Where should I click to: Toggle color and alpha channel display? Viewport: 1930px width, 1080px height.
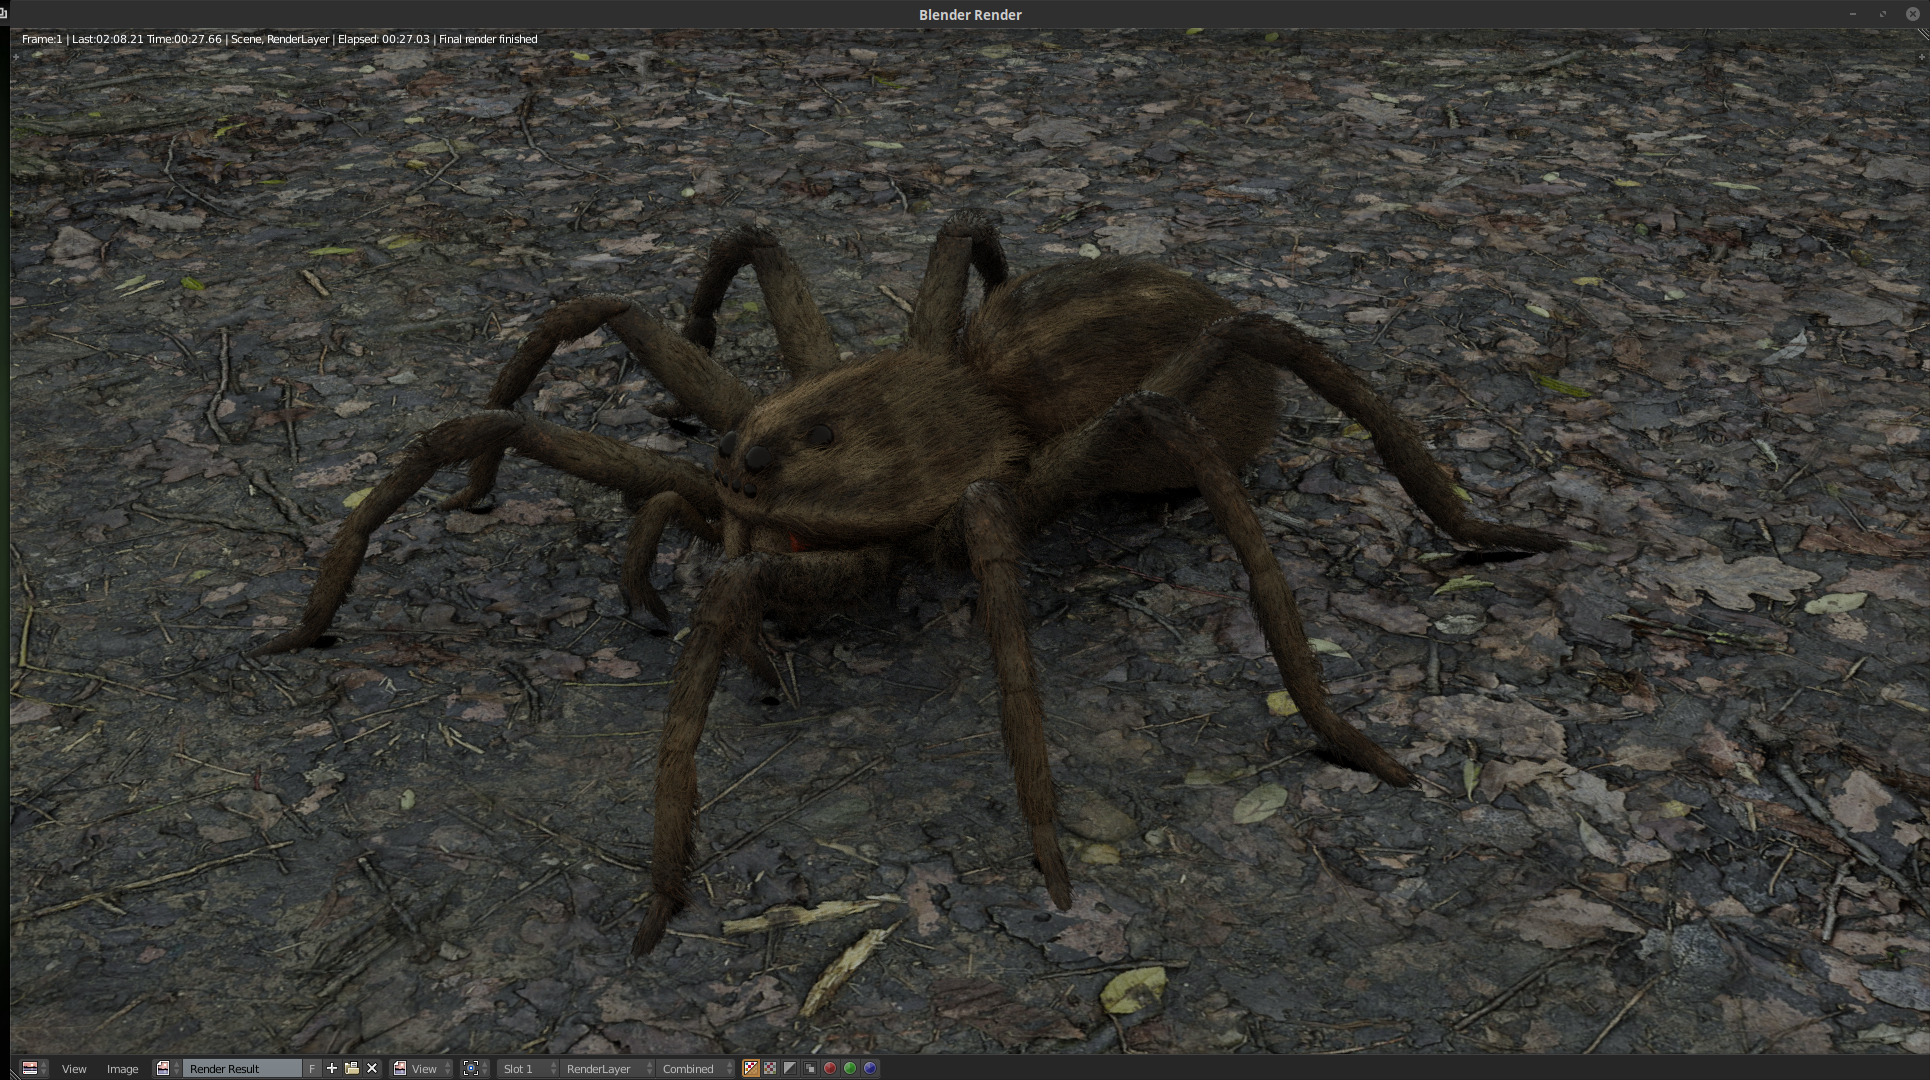point(751,1069)
